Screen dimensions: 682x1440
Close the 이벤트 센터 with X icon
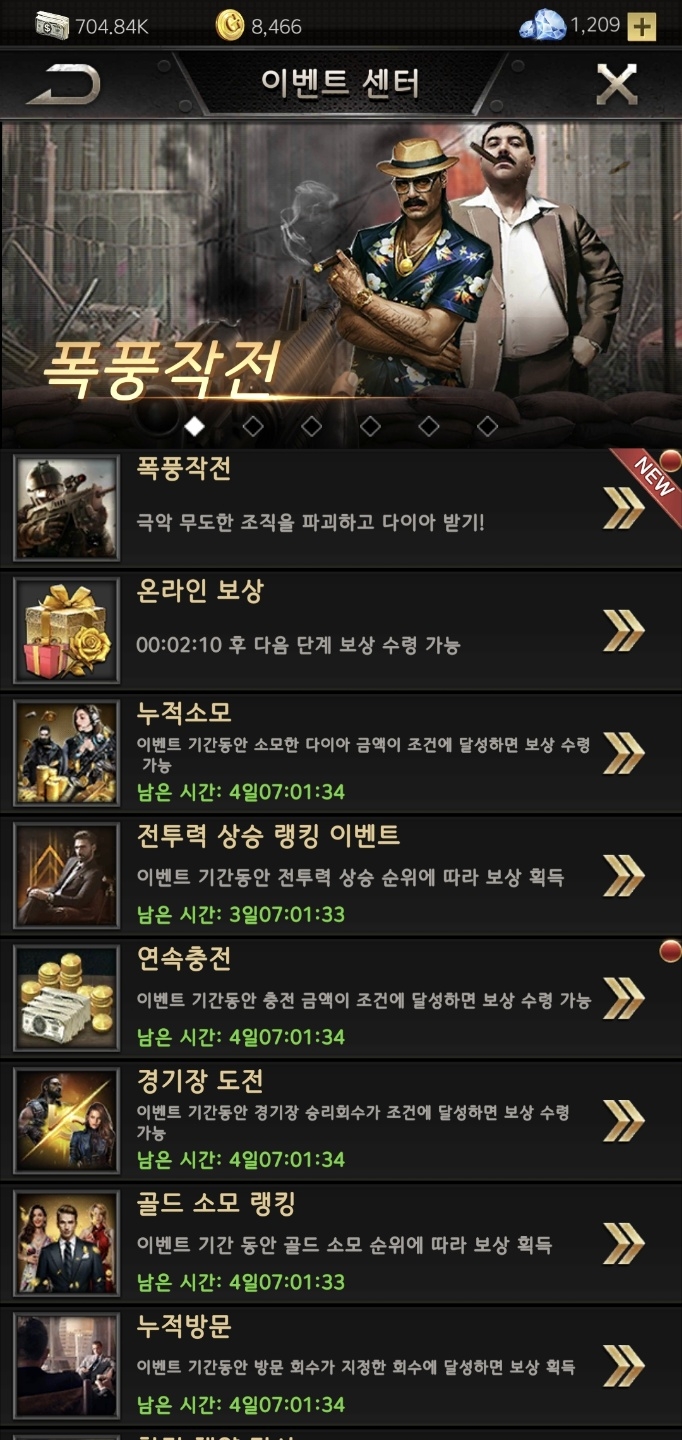point(616,84)
